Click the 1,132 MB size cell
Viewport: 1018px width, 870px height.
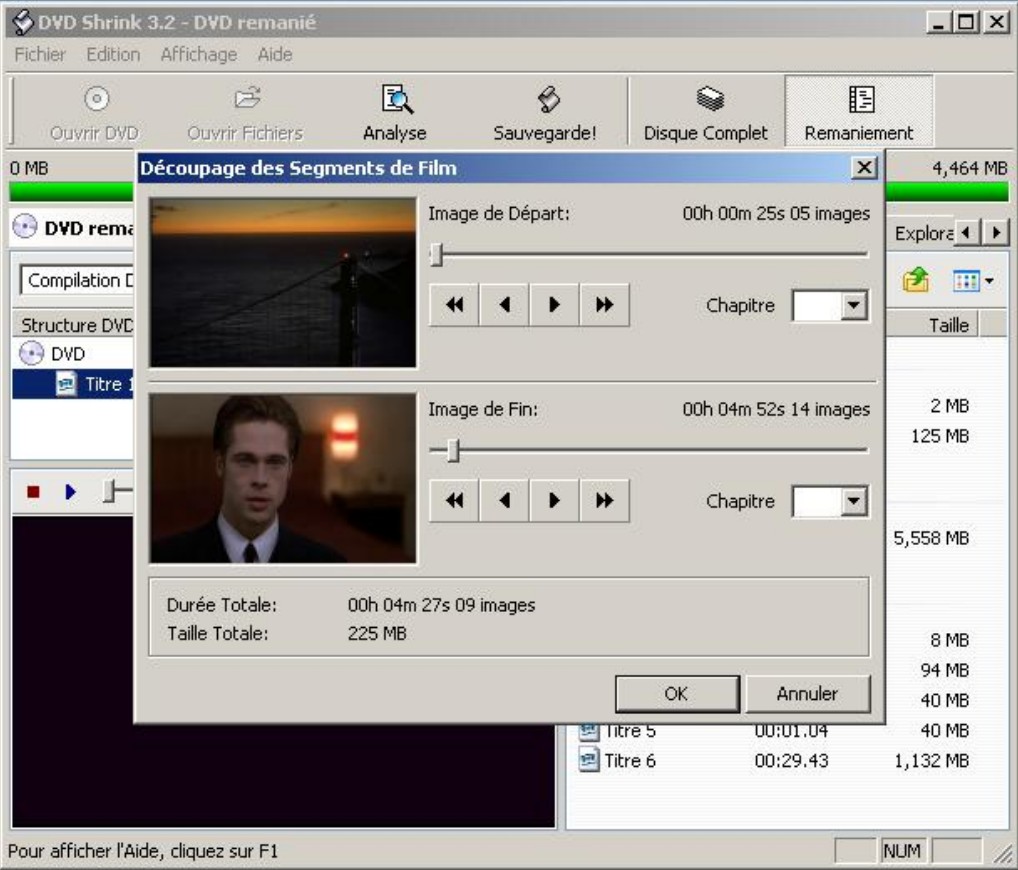click(931, 760)
